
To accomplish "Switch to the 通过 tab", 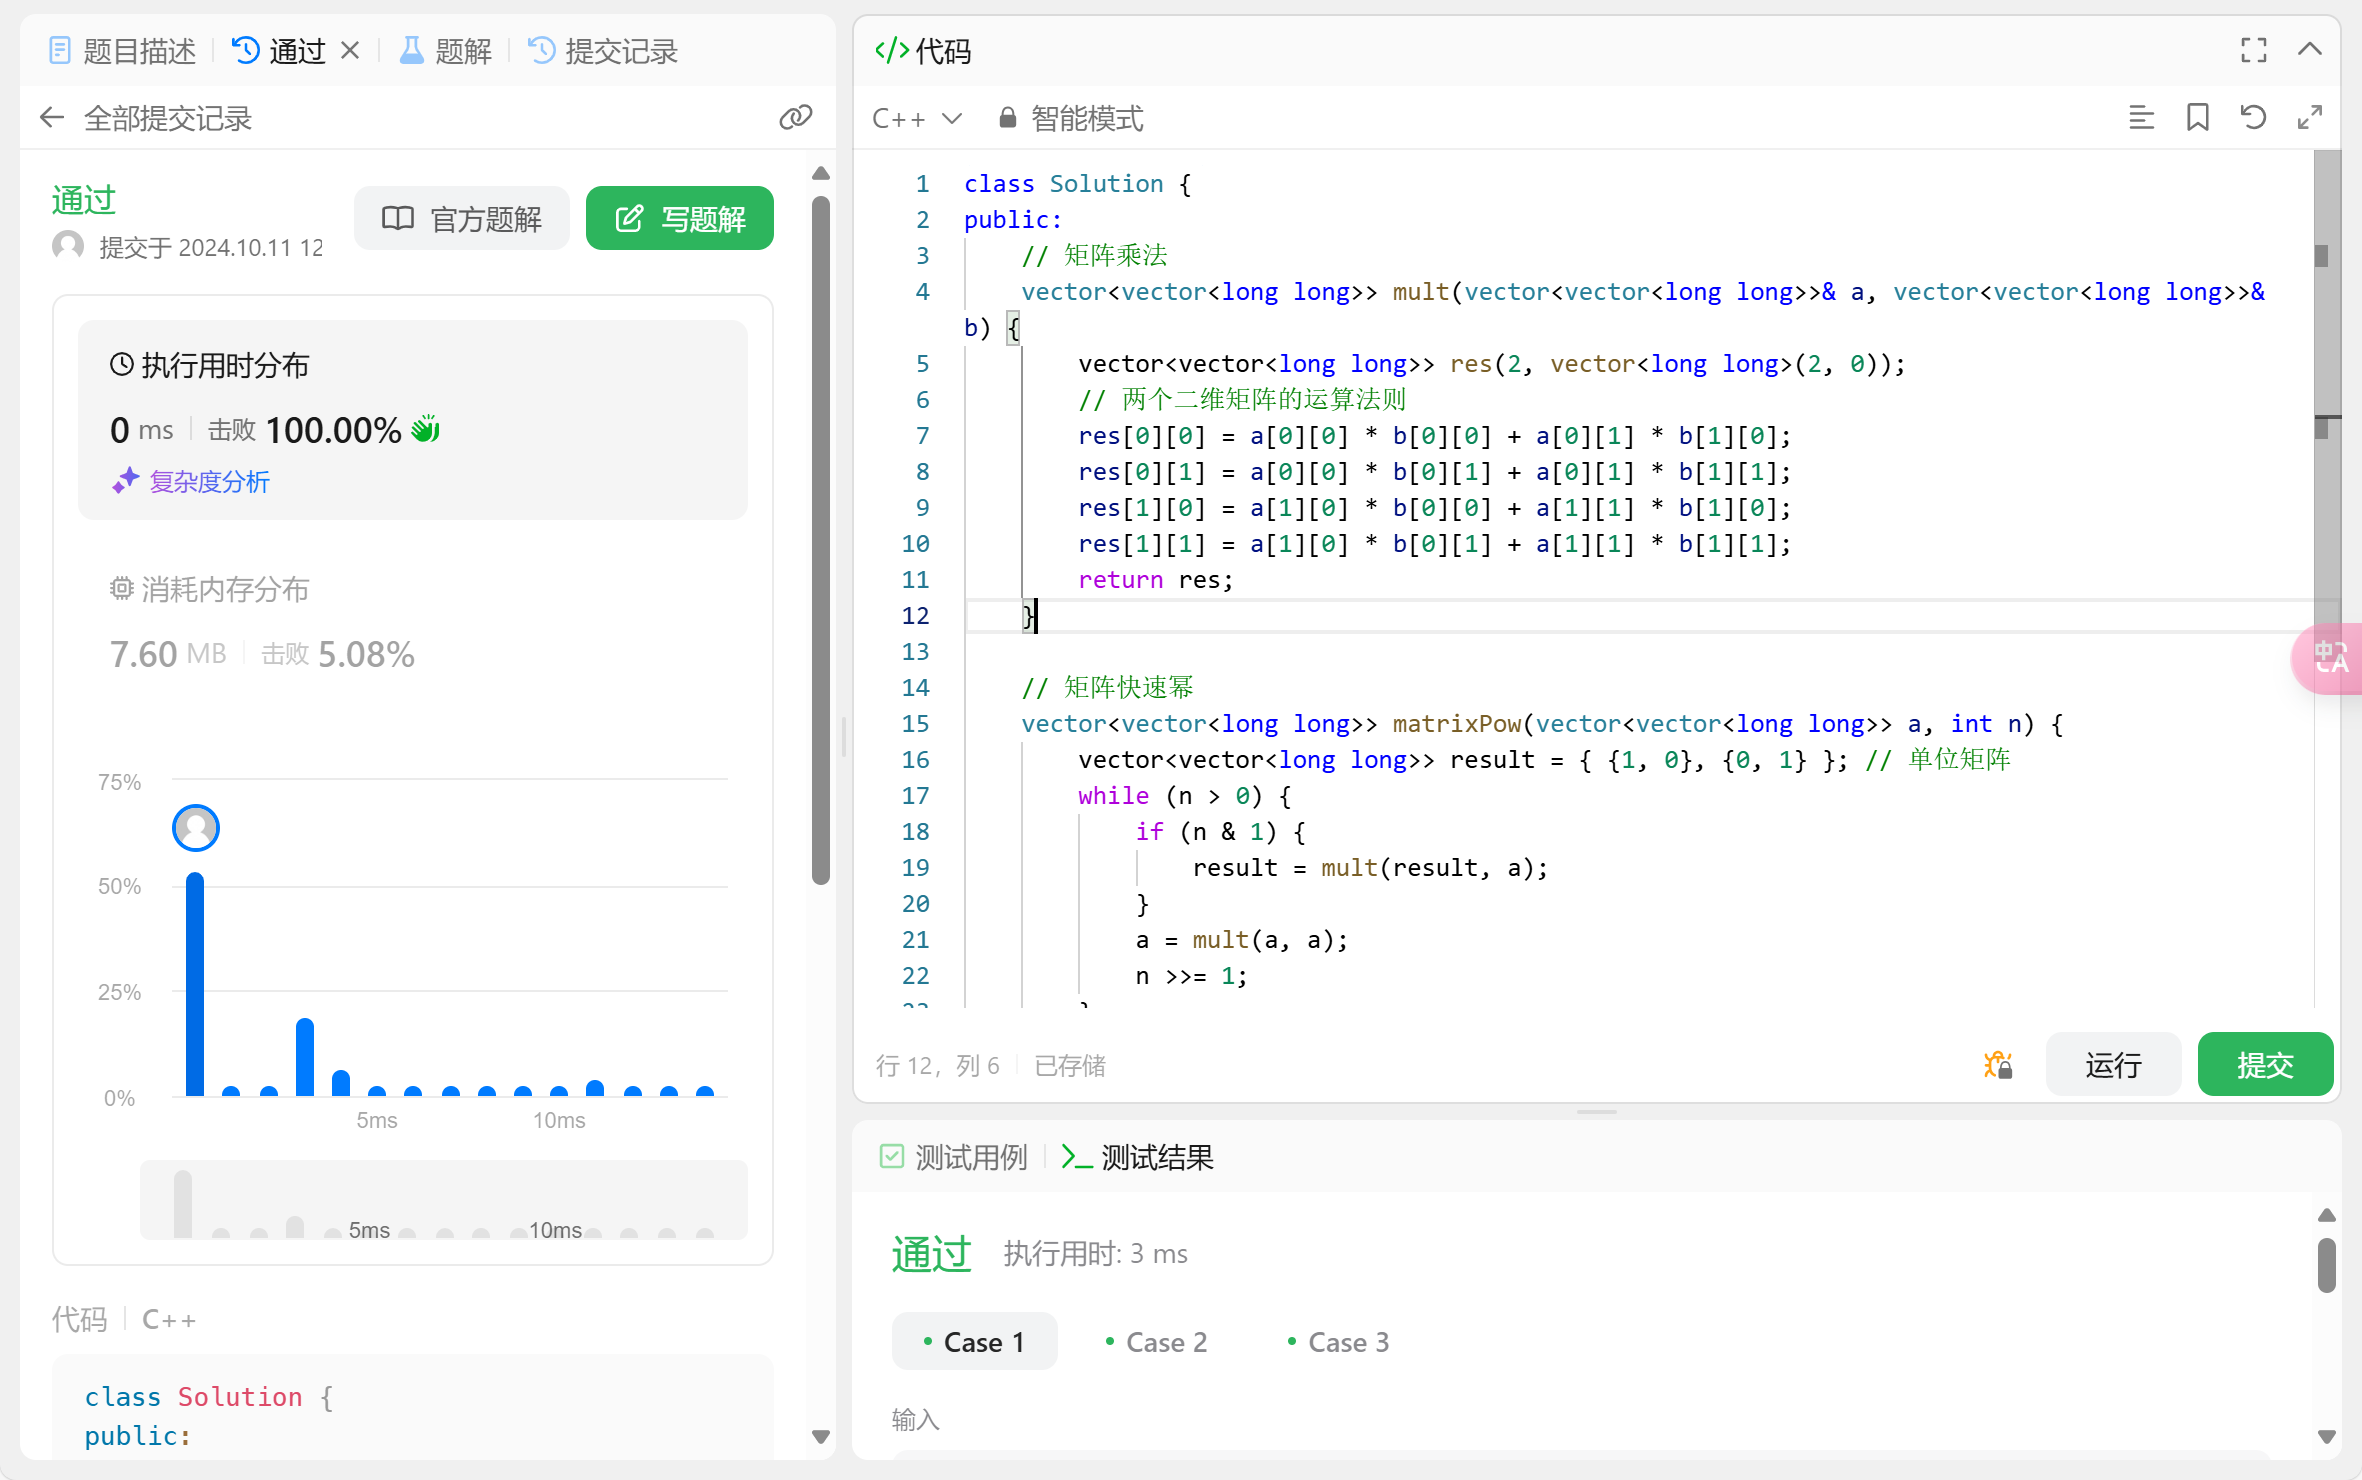I will click(279, 51).
